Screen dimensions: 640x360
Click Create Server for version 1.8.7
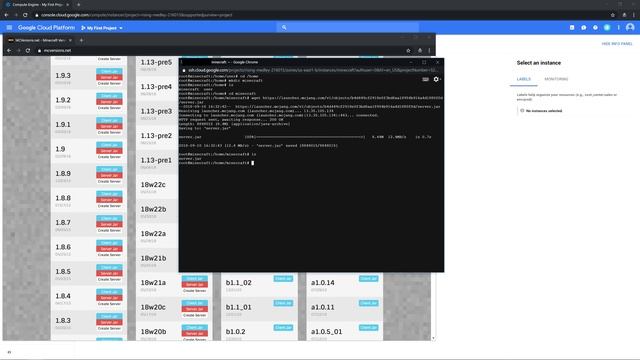pyautogui.click(x=109, y=230)
